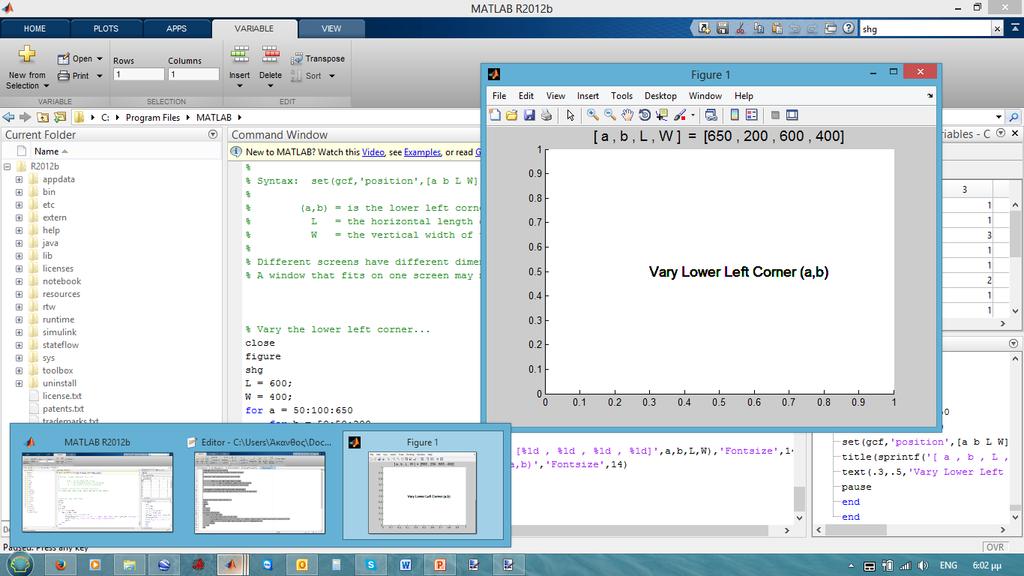Viewport: 1024px width, 576px height.
Task: Click the Program Files path segment
Action: (152, 118)
